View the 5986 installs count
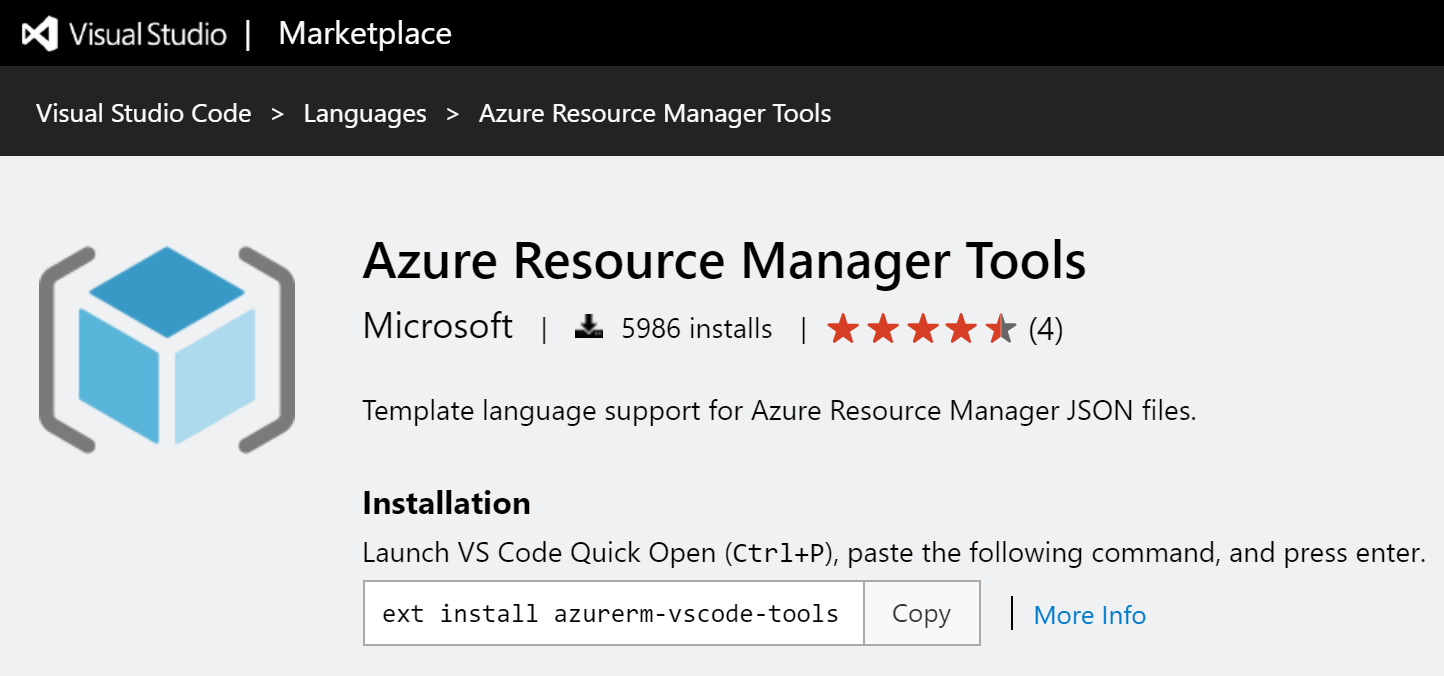 (x=696, y=327)
